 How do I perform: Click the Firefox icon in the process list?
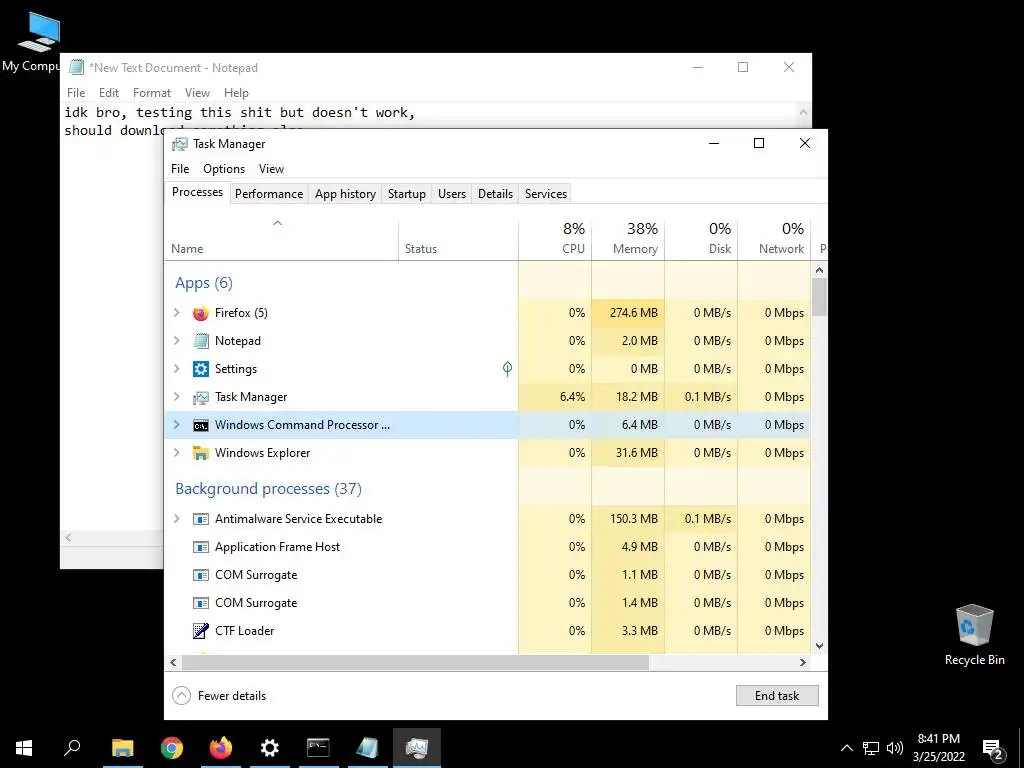tap(200, 313)
